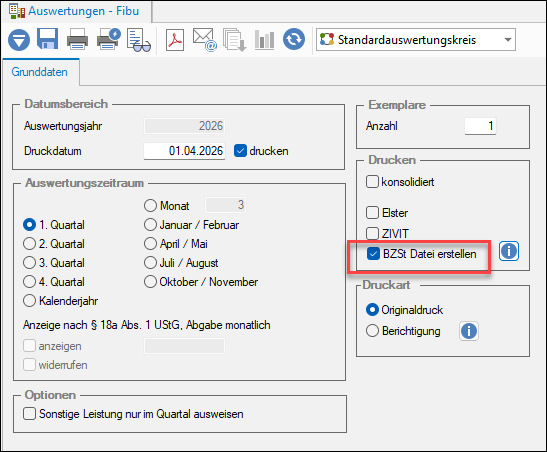547x452 pixels.
Task: Select the 2. Quartal radio button
Action: (29, 243)
